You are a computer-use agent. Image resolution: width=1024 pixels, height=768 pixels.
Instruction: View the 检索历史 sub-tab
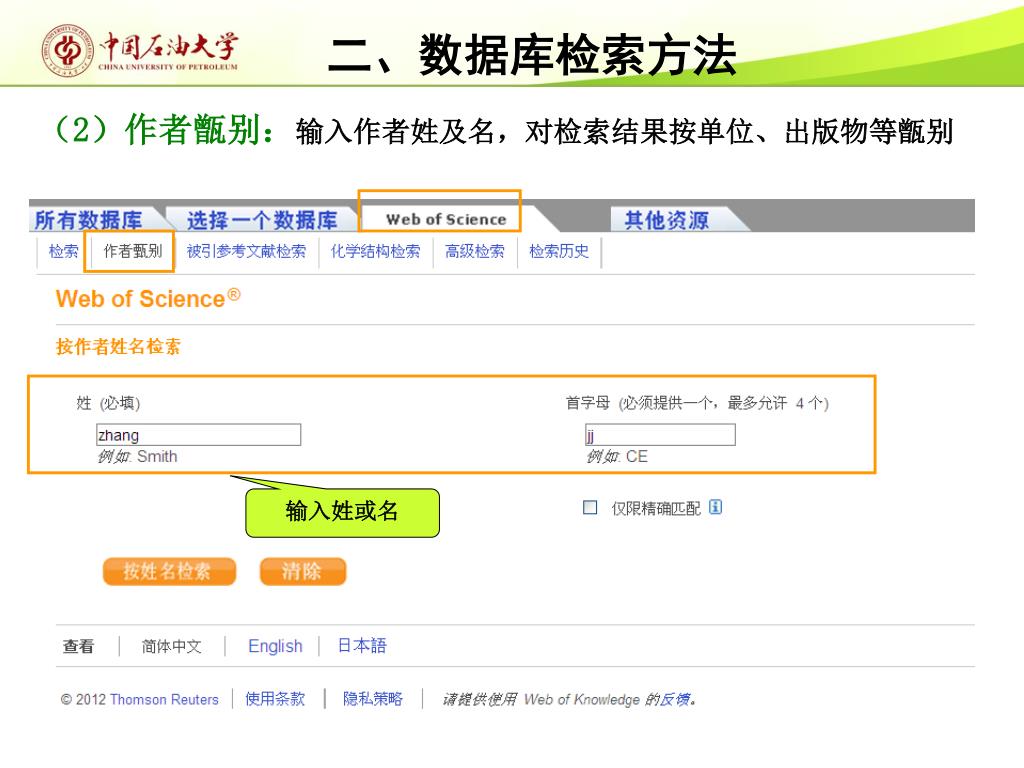point(559,251)
